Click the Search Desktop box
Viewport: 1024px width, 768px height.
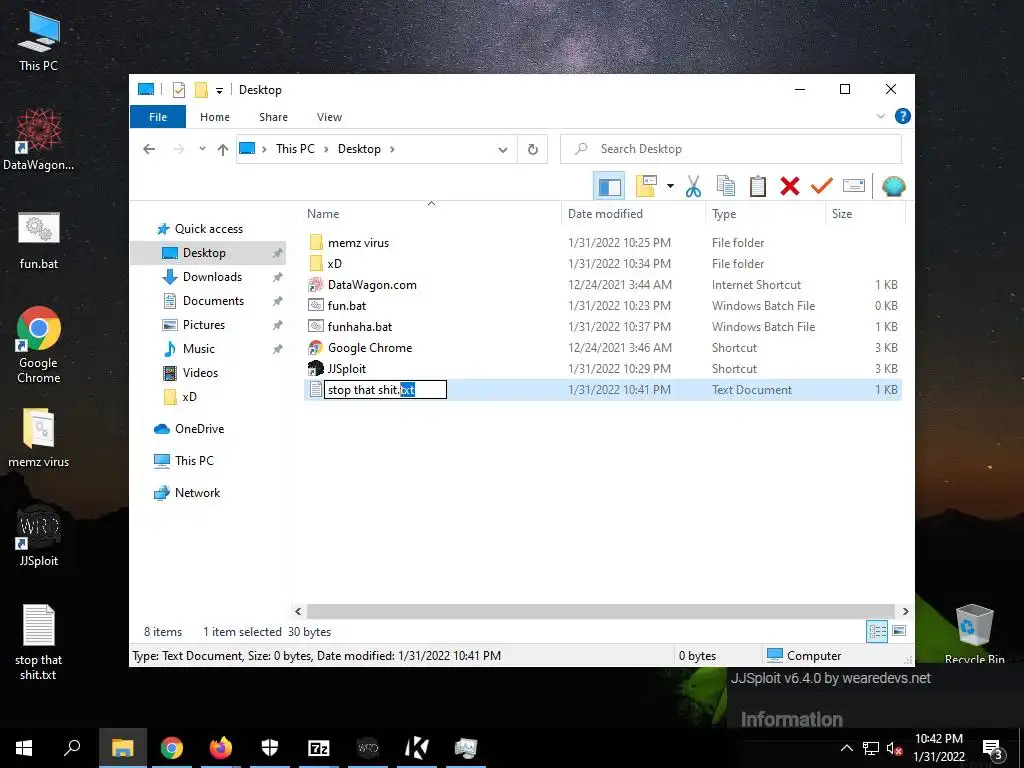[x=731, y=149]
